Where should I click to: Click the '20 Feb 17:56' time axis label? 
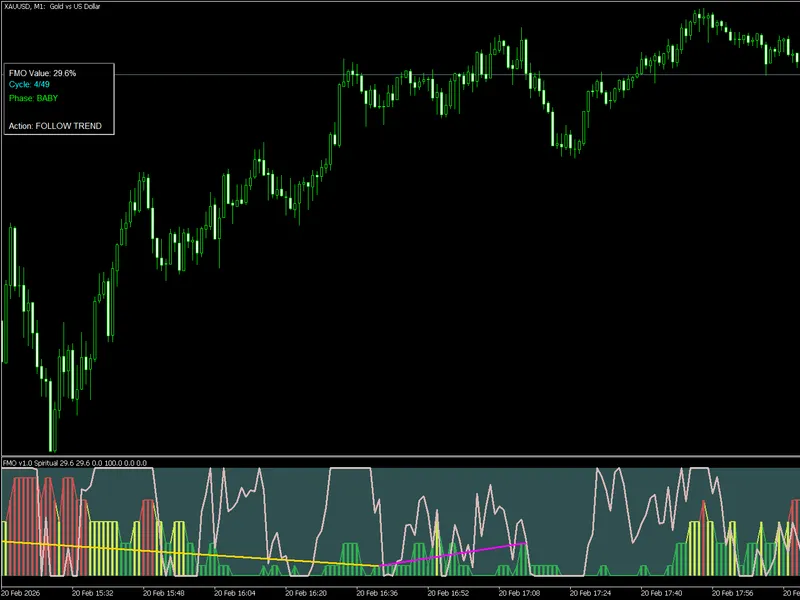click(x=733, y=593)
